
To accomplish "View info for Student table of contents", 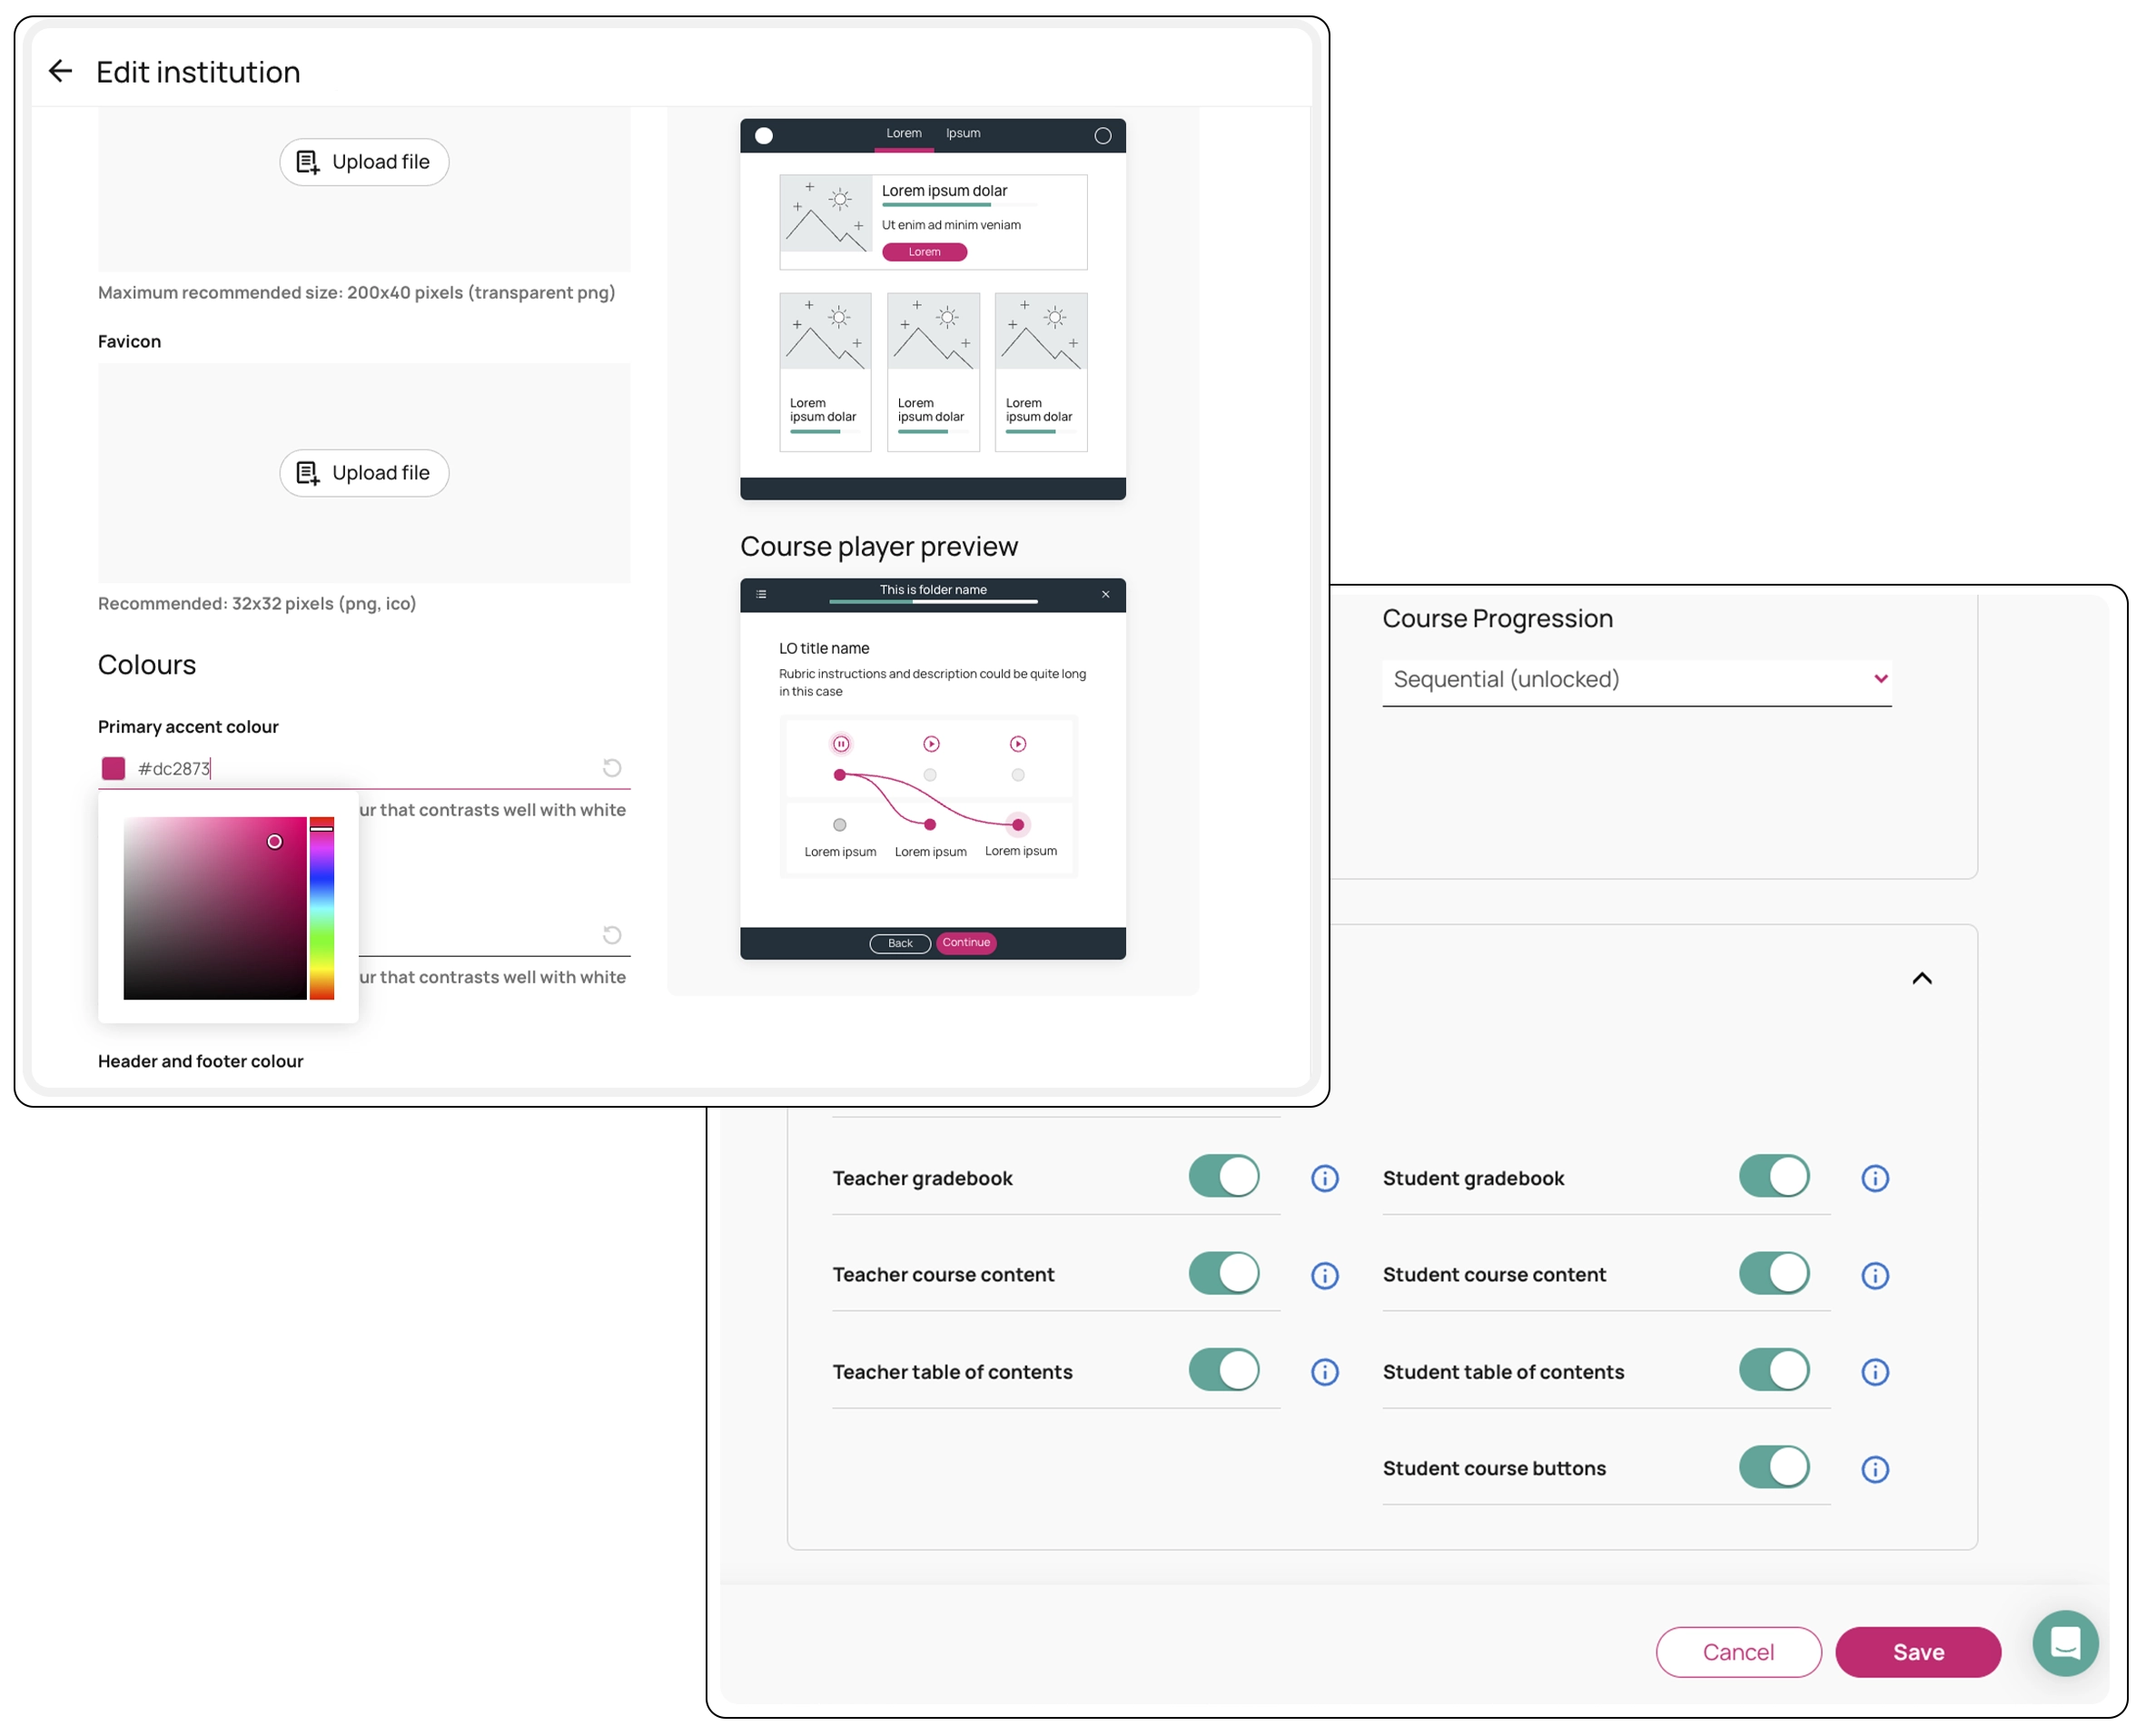I will point(1874,1372).
